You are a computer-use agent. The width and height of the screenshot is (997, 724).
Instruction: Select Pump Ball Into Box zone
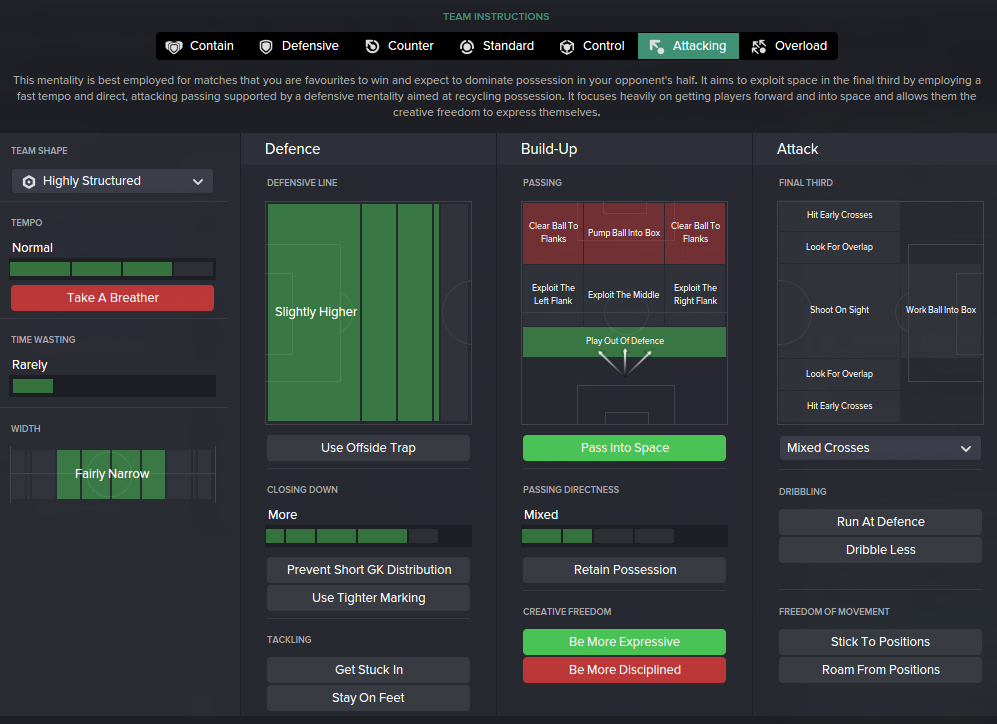tap(624, 233)
